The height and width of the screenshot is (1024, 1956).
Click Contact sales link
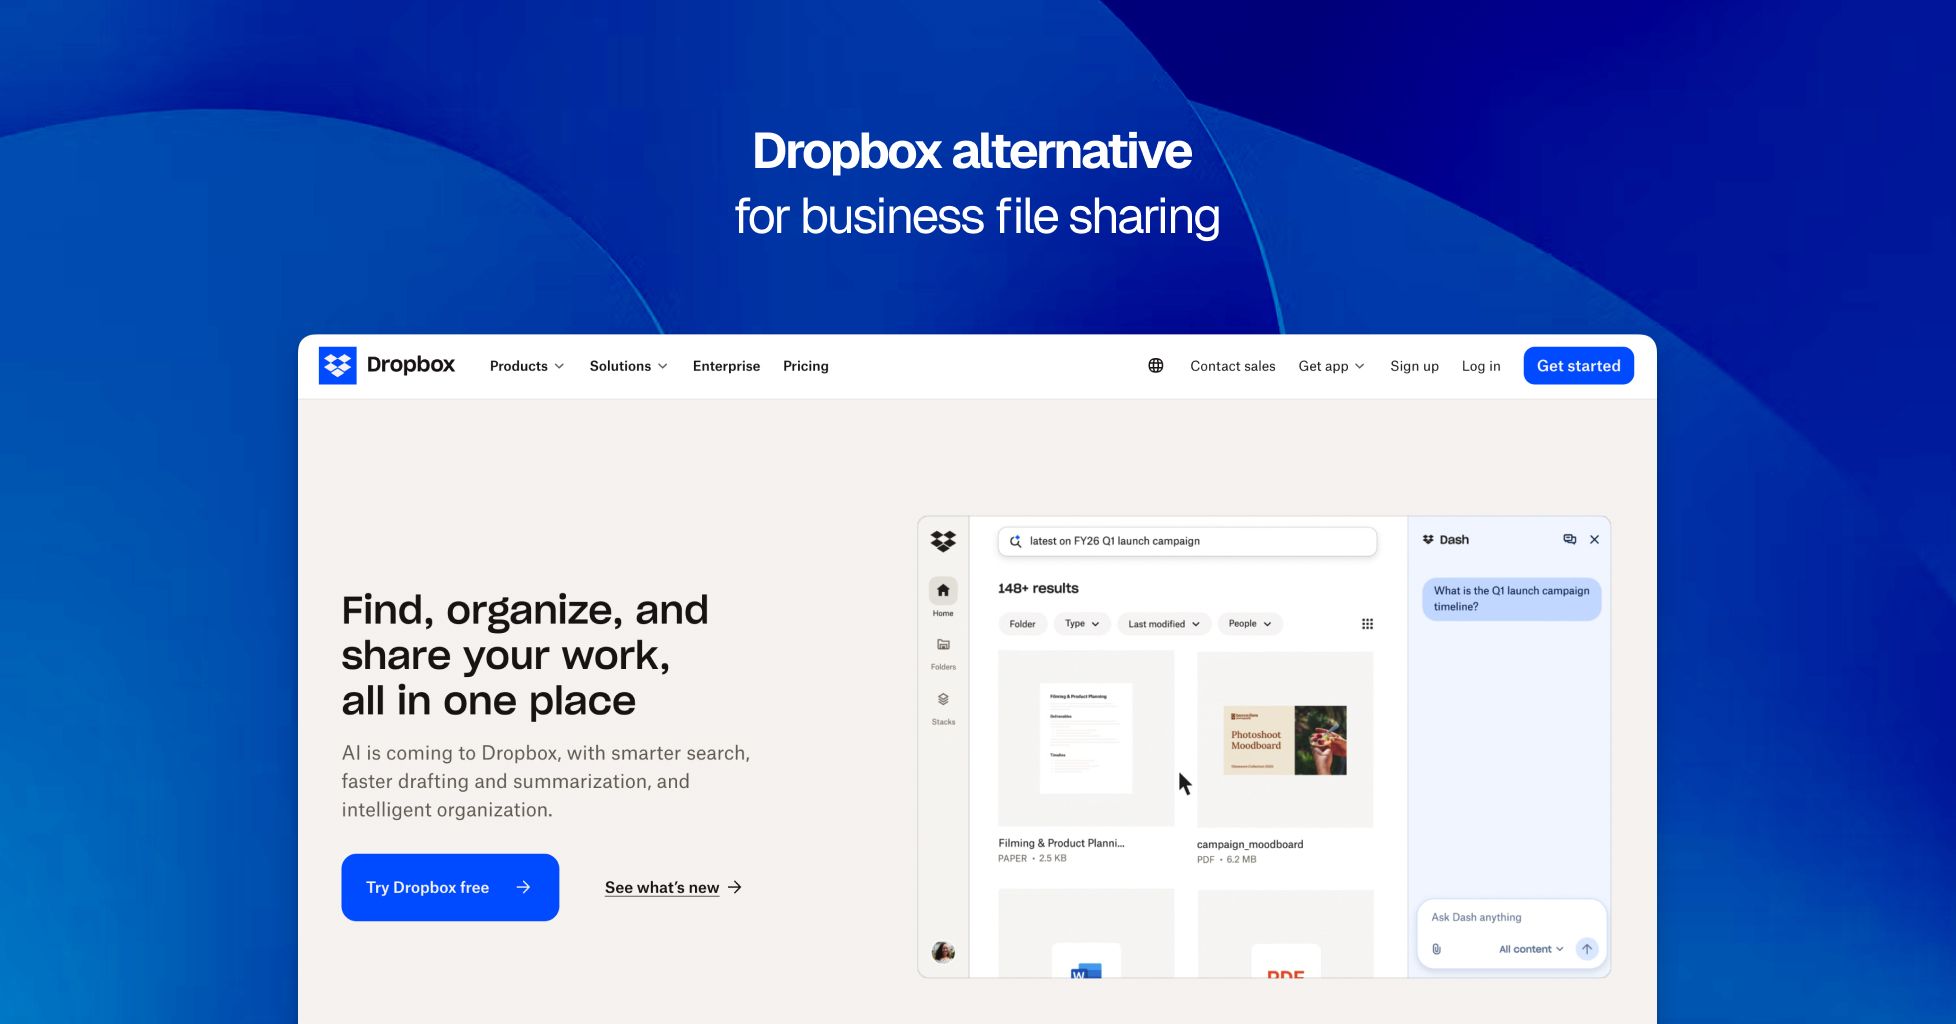pyautogui.click(x=1232, y=366)
